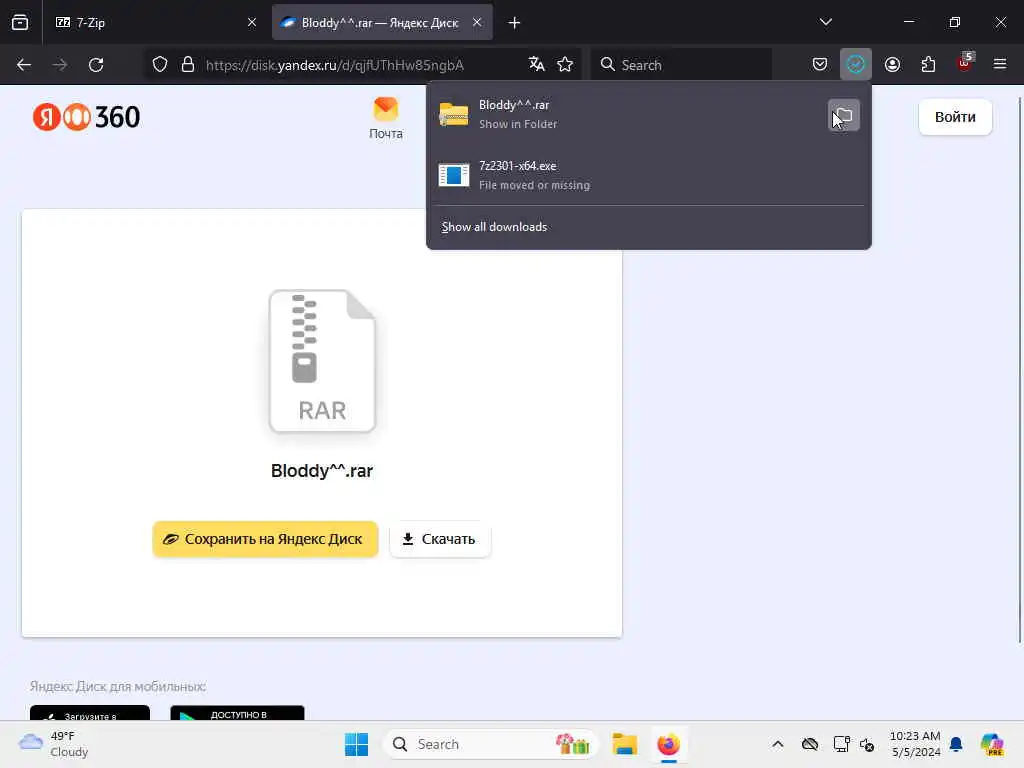The height and width of the screenshot is (768, 1024).
Task: Open muted volume tray icon
Action: 867,744
